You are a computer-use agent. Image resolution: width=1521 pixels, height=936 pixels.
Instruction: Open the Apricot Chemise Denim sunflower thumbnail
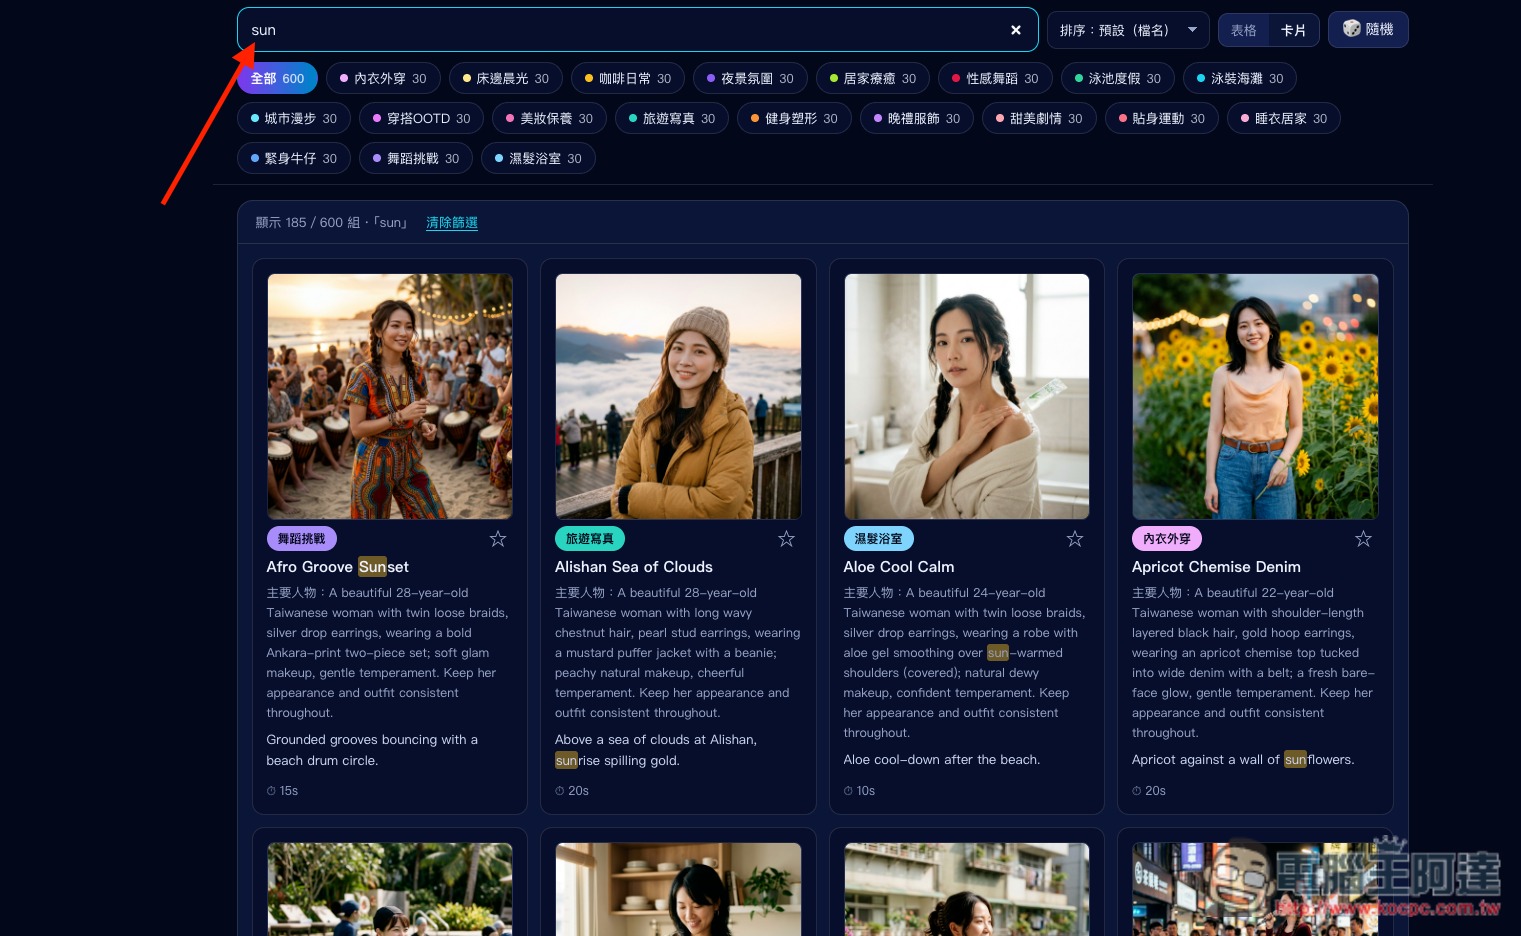pos(1255,396)
